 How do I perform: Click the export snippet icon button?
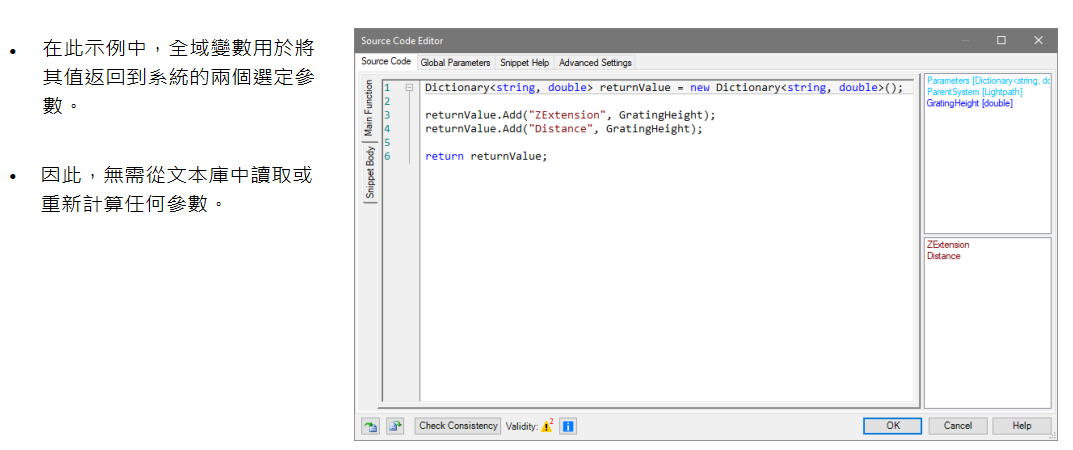[395, 426]
